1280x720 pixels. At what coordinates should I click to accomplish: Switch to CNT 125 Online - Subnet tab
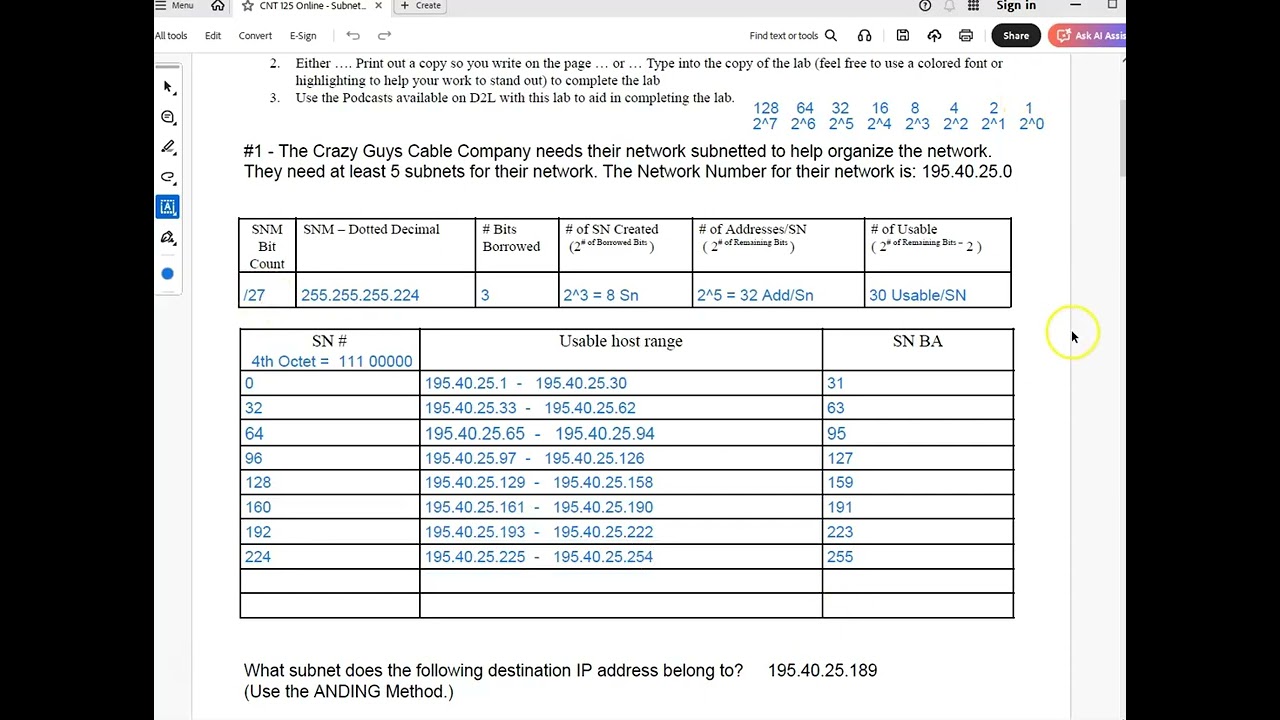[312, 6]
